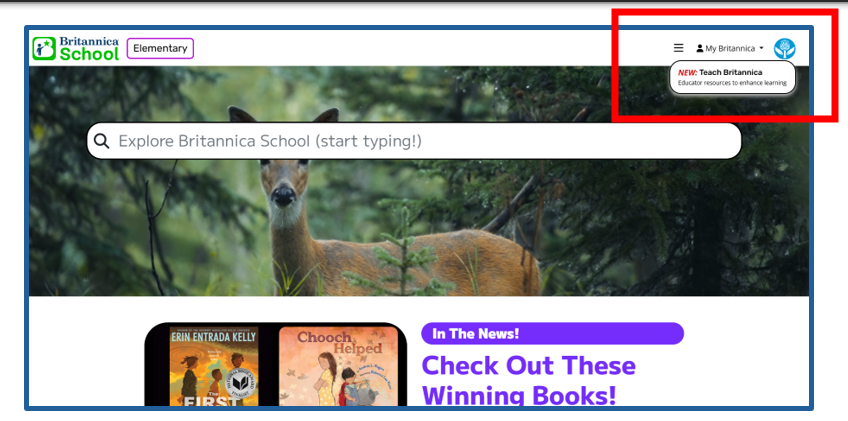Expand the My Britannica dropdown arrow
The width and height of the screenshot is (848, 421).
click(x=761, y=48)
